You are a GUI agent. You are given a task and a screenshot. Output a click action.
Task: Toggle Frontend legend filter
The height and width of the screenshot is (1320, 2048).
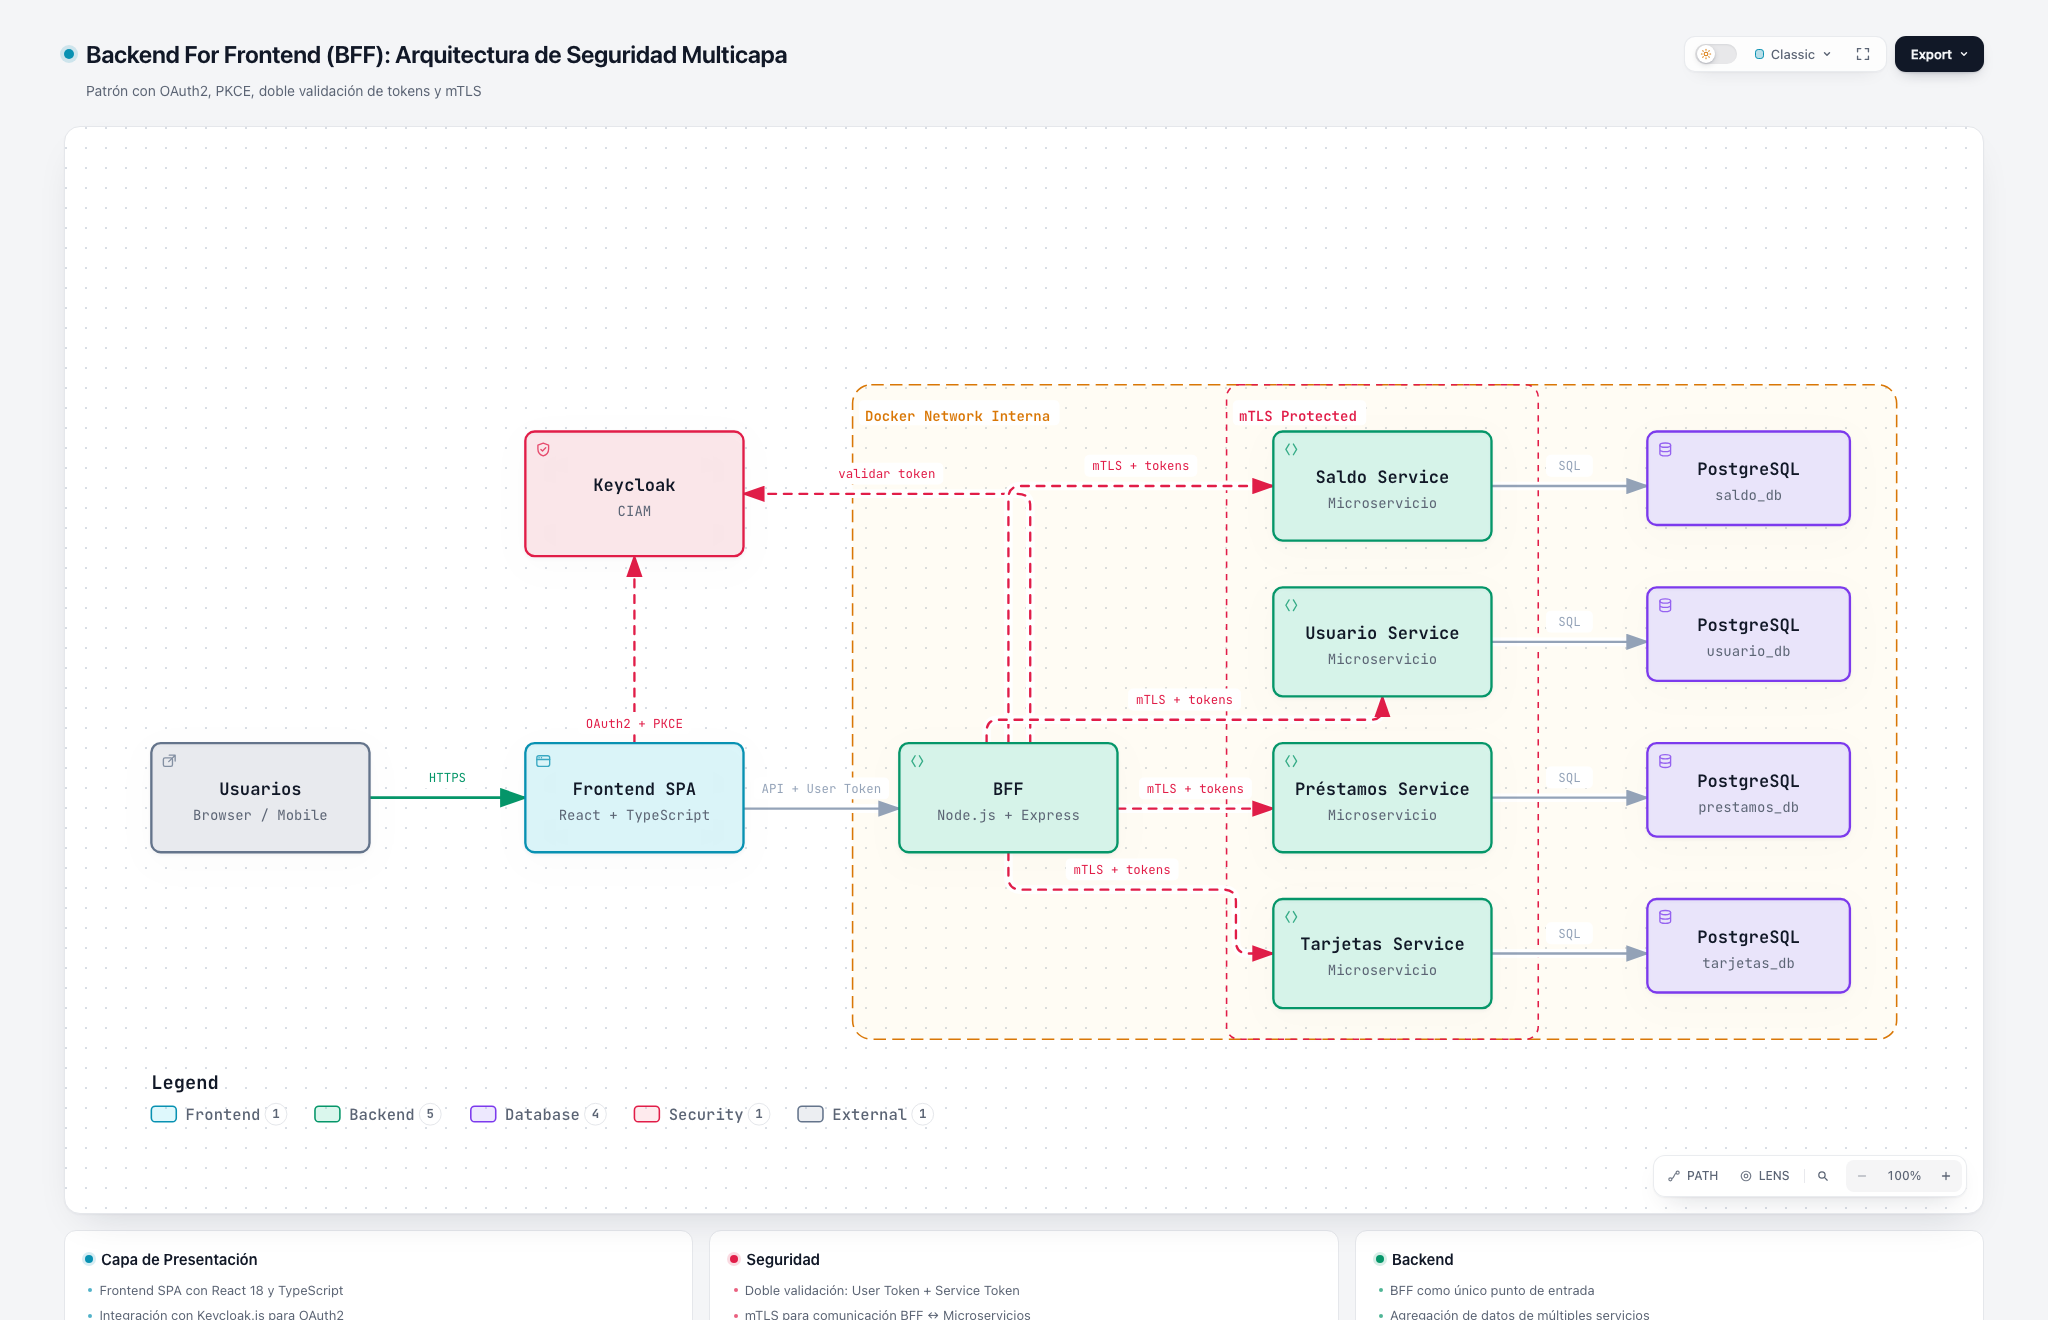point(218,1114)
